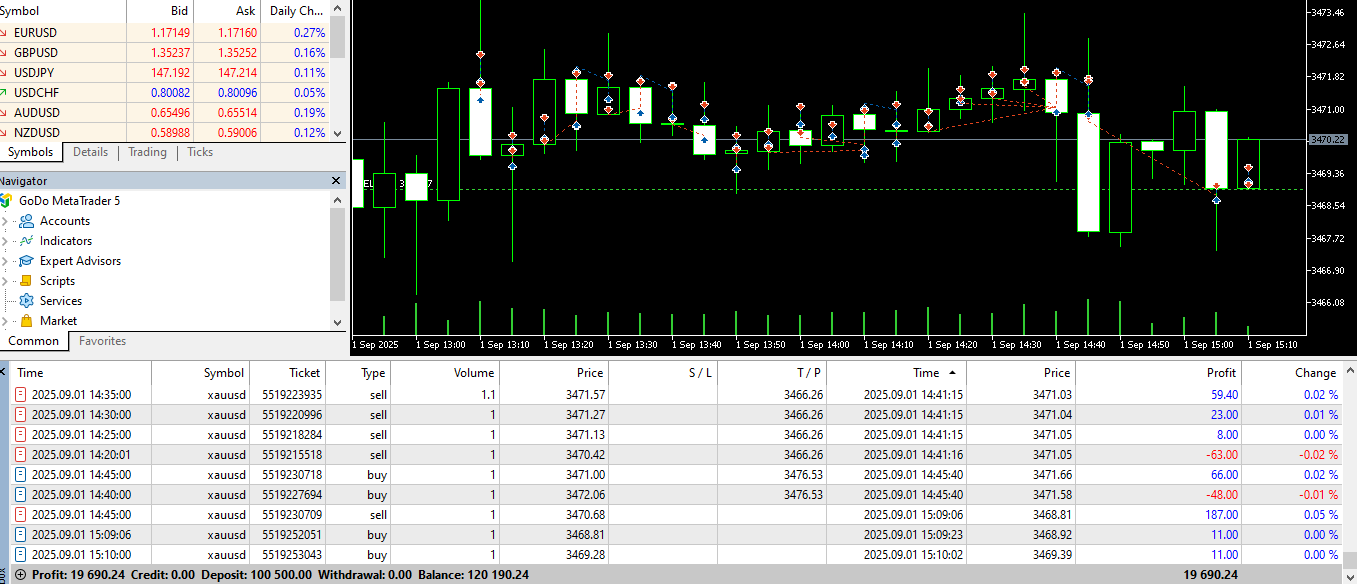Click the Accounts icon in Navigator
Image resolution: width=1357 pixels, height=584 pixels.
coord(26,221)
